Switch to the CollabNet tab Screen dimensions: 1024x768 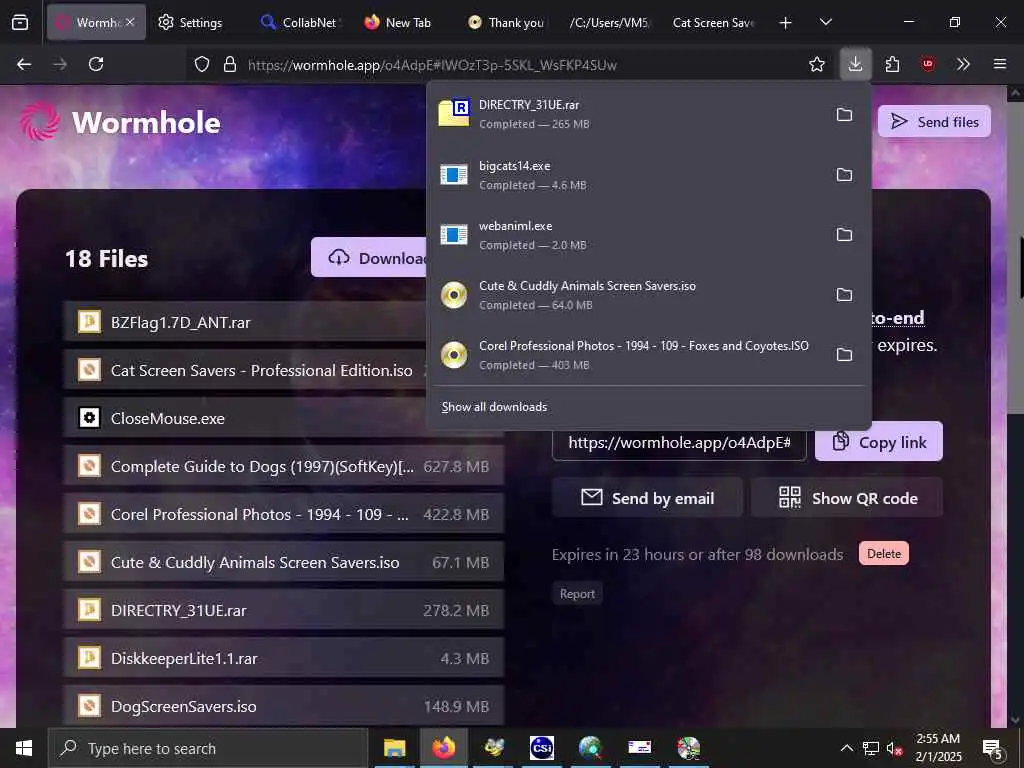pyautogui.click(x=298, y=22)
